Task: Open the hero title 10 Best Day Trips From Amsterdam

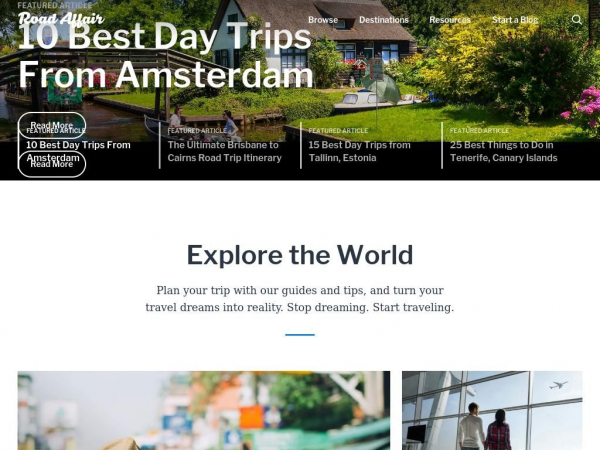Action: tap(165, 55)
